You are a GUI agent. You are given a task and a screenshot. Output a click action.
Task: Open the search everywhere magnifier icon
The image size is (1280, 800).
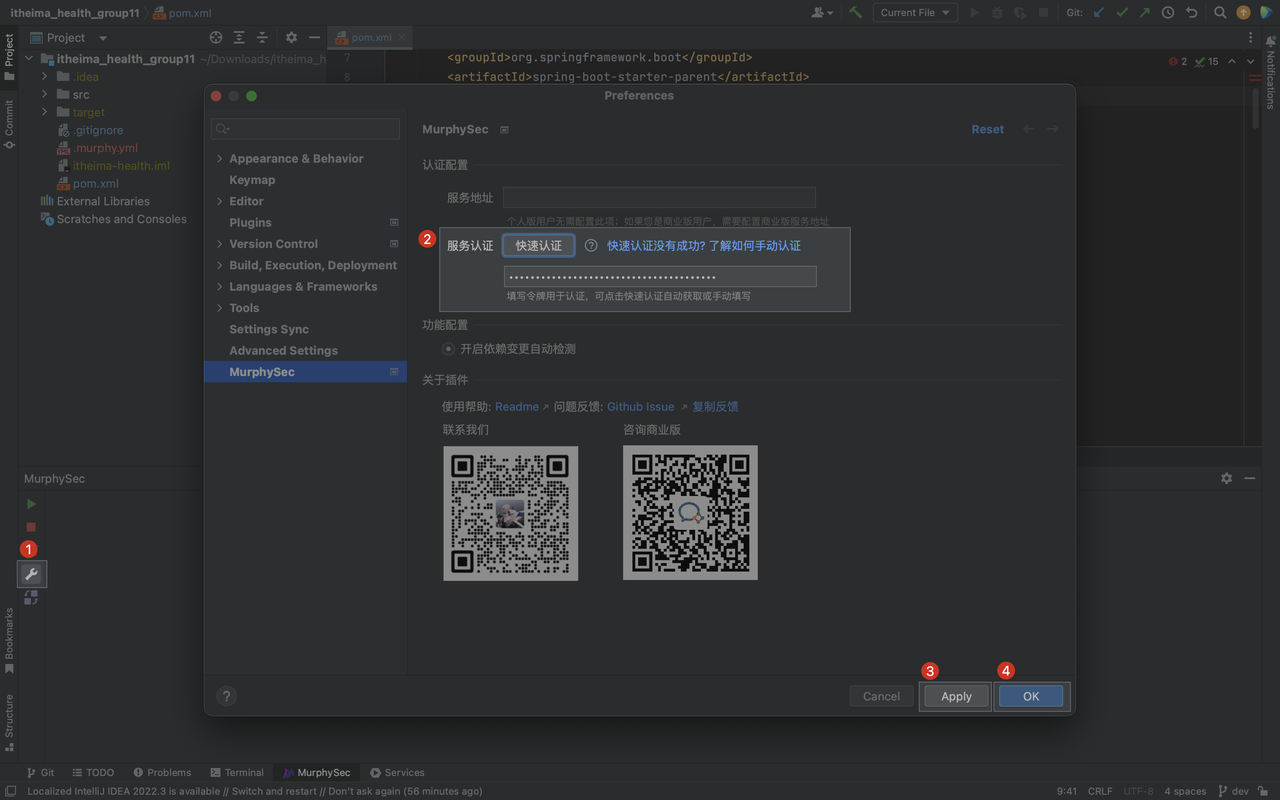click(1219, 13)
